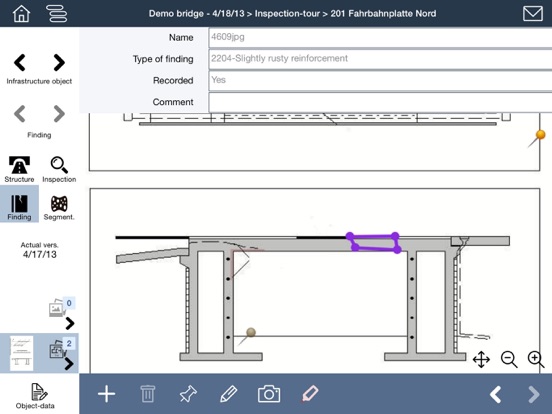Expand the drawings list with 2 badge

pyautogui.click(x=69, y=364)
